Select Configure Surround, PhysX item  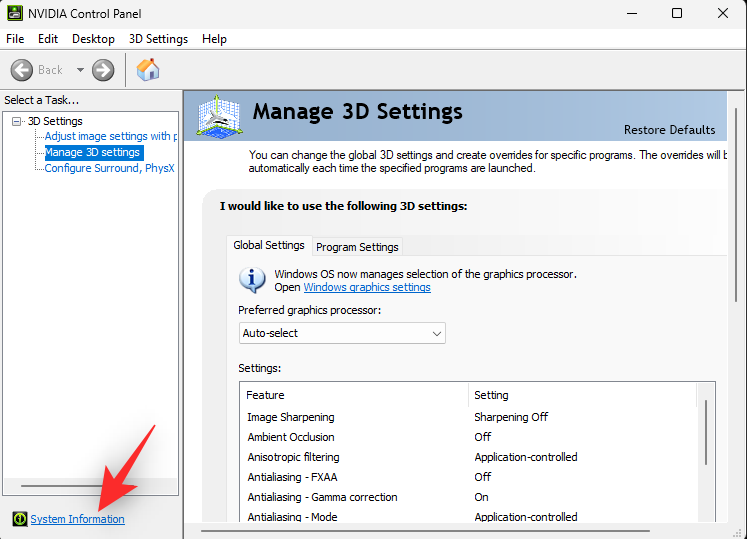tap(110, 168)
